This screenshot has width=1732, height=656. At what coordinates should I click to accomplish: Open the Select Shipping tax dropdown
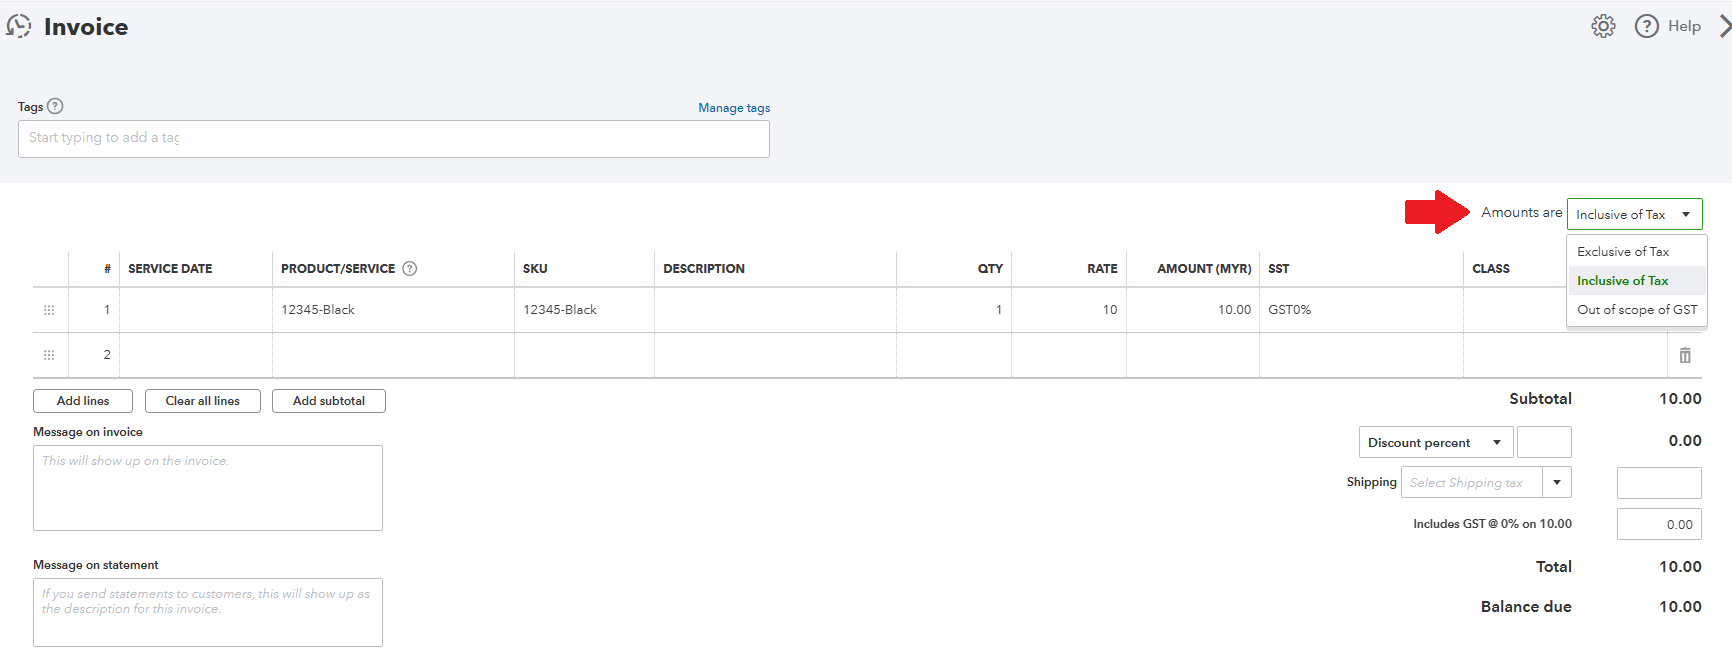pyautogui.click(x=1556, y=482)
